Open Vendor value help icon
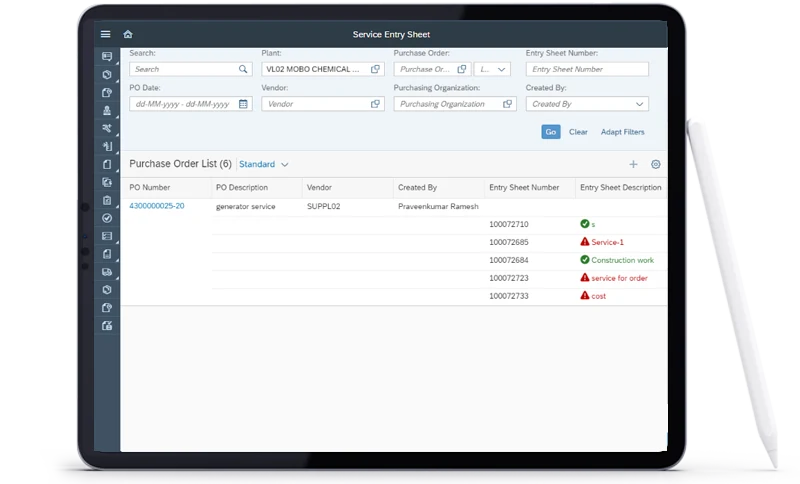The height and width of the screenshot is (484, 800). [375, 104]
